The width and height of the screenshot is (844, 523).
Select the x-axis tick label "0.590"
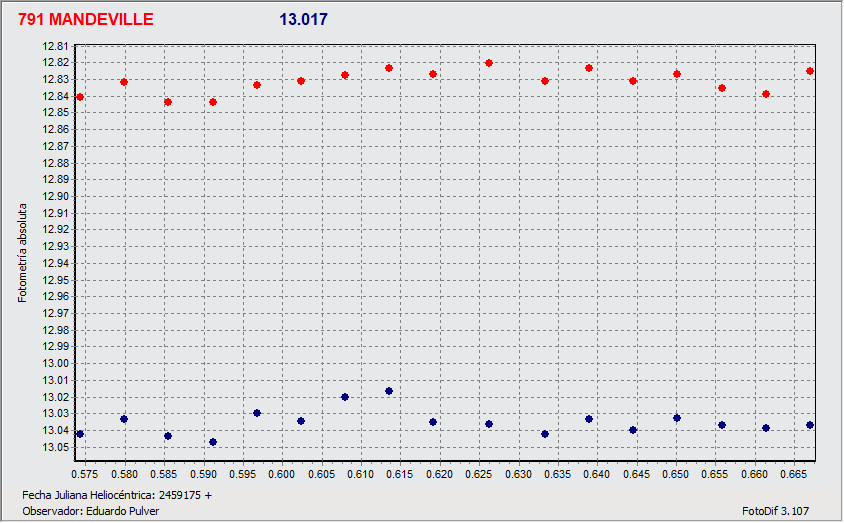[x=203, y=474]
